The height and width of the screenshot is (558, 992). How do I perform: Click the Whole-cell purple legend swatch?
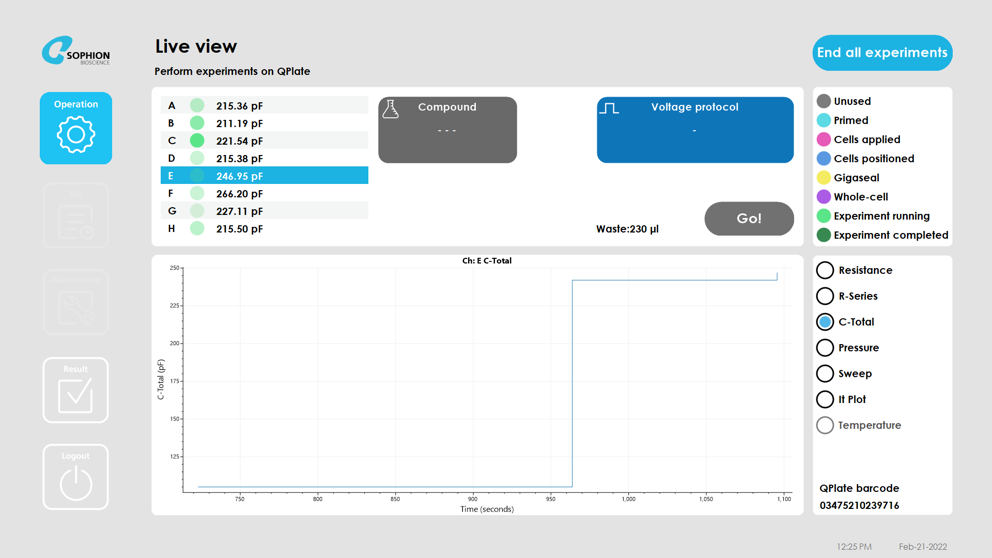[x=824, y=197]
